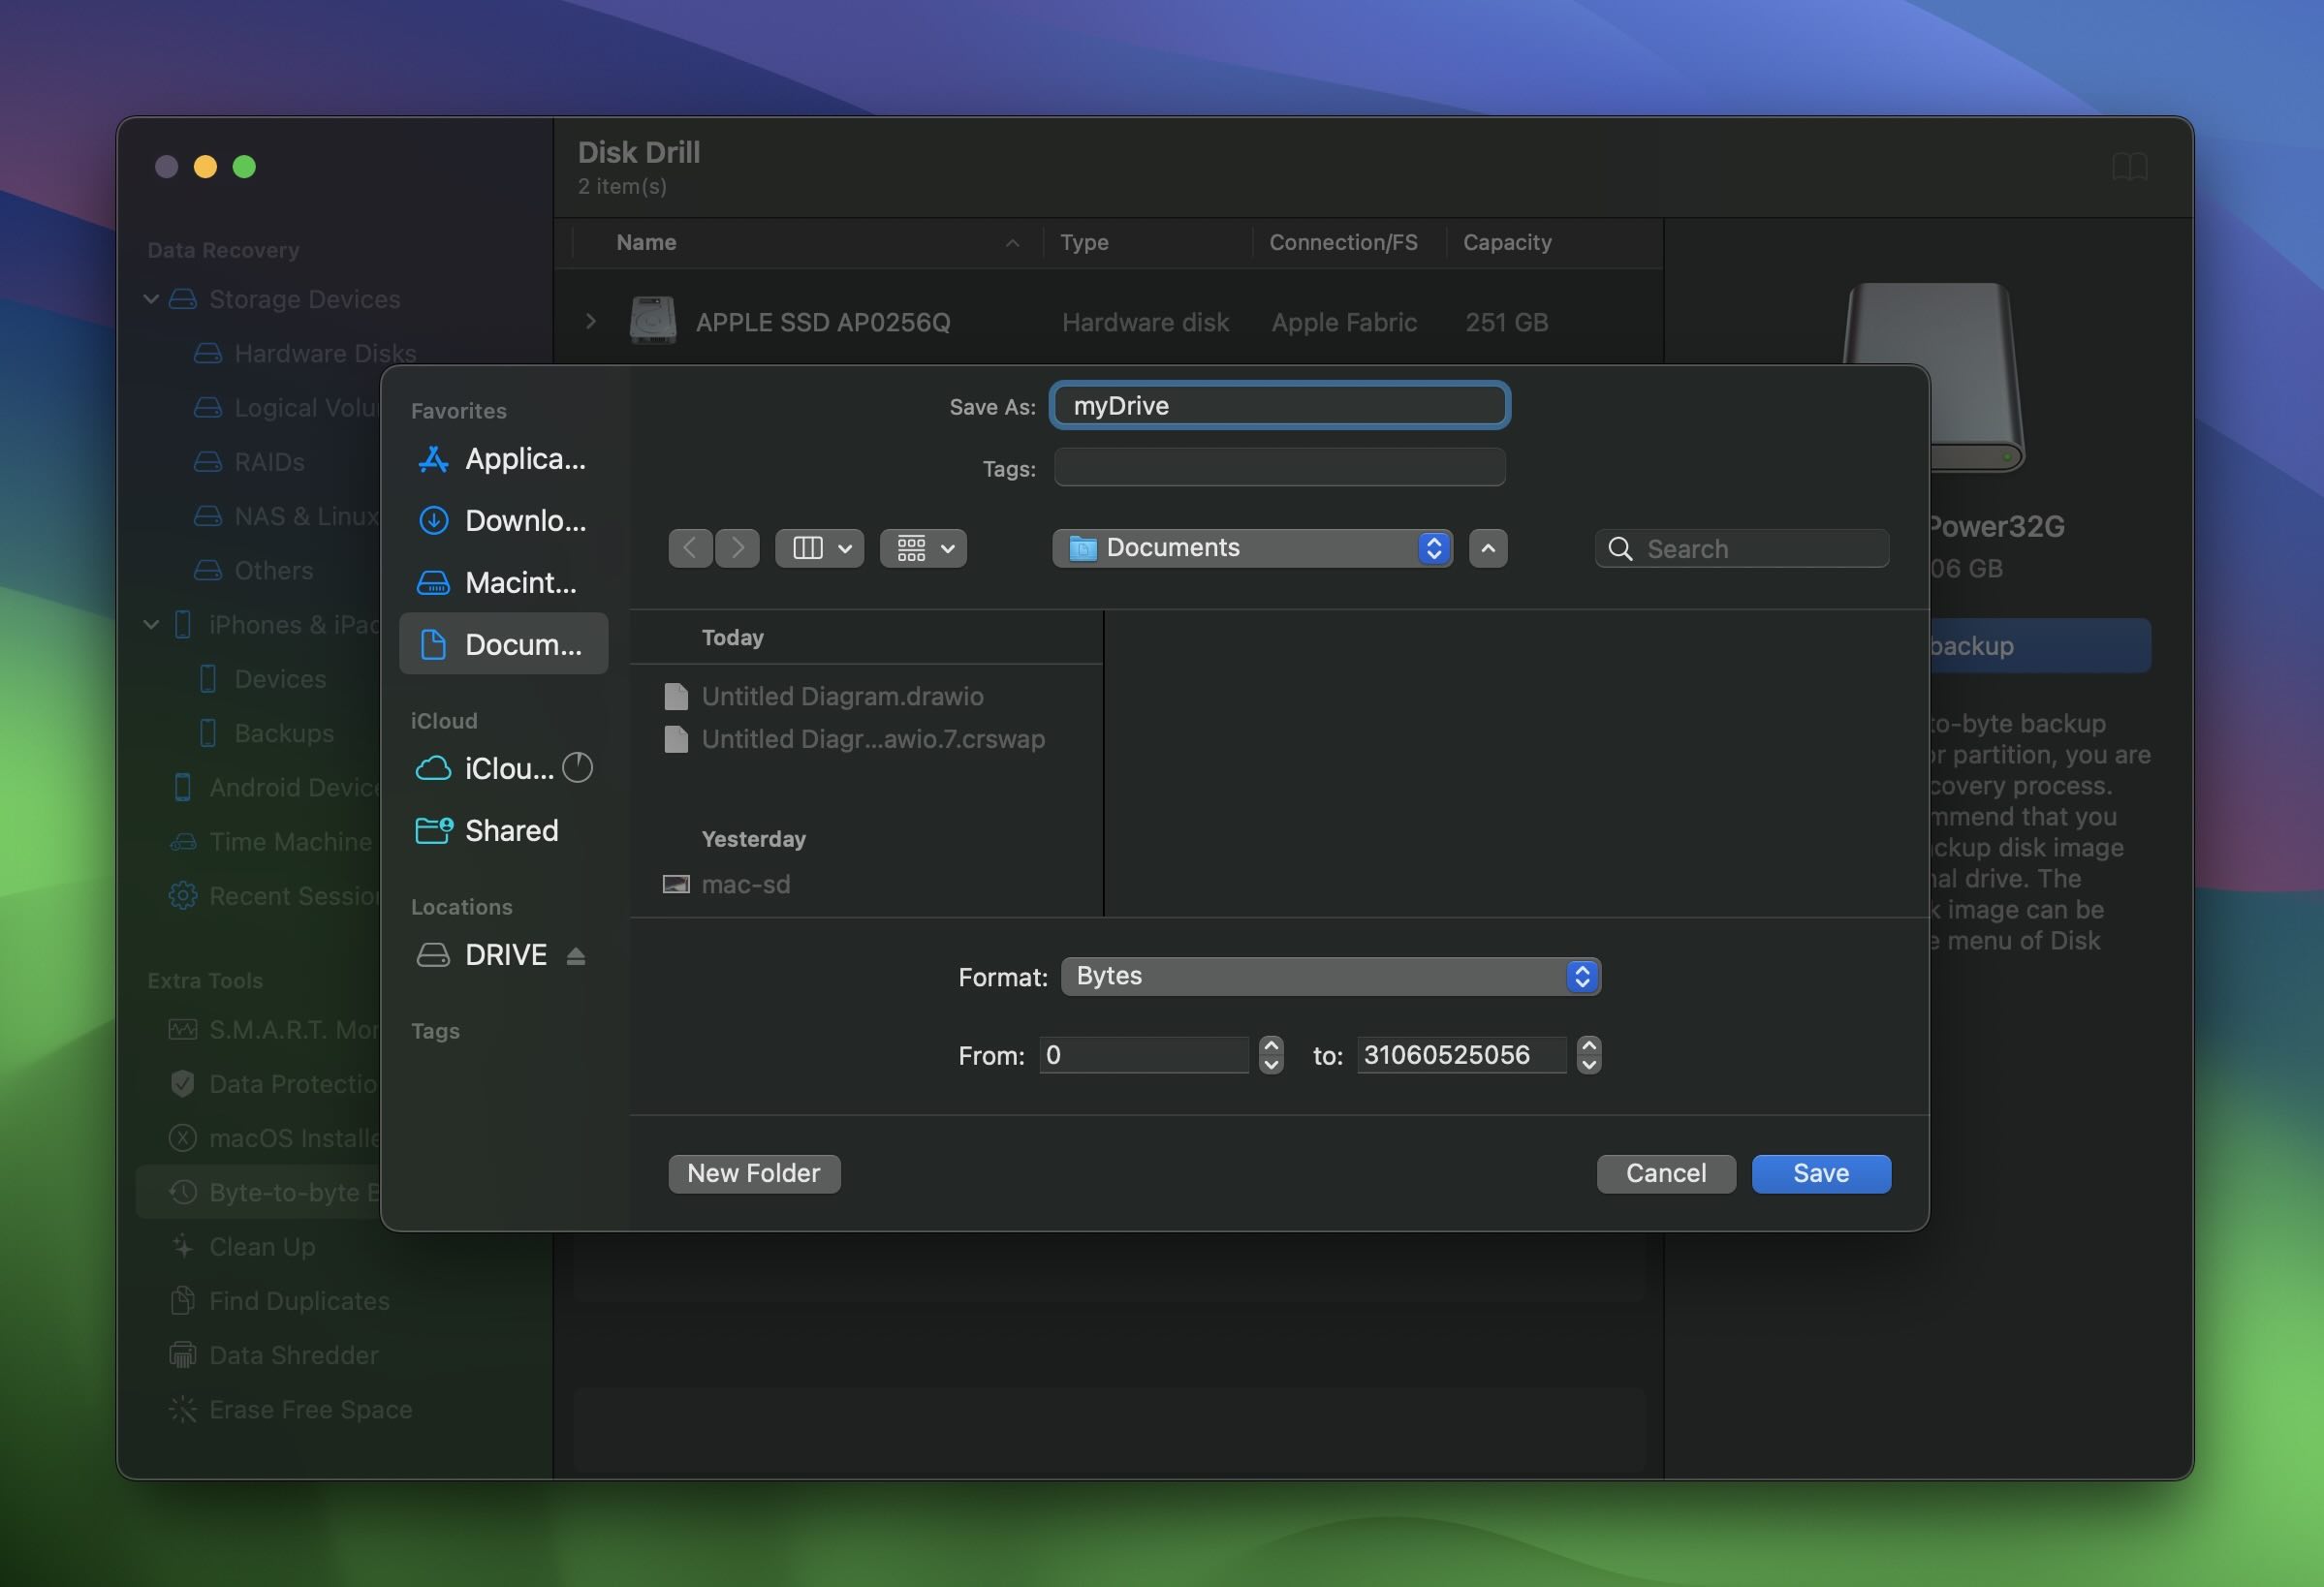Open Data Protection tool
This screenshot has height=1587, width=2324.
pyautogui.click(x=275, y=1084)
